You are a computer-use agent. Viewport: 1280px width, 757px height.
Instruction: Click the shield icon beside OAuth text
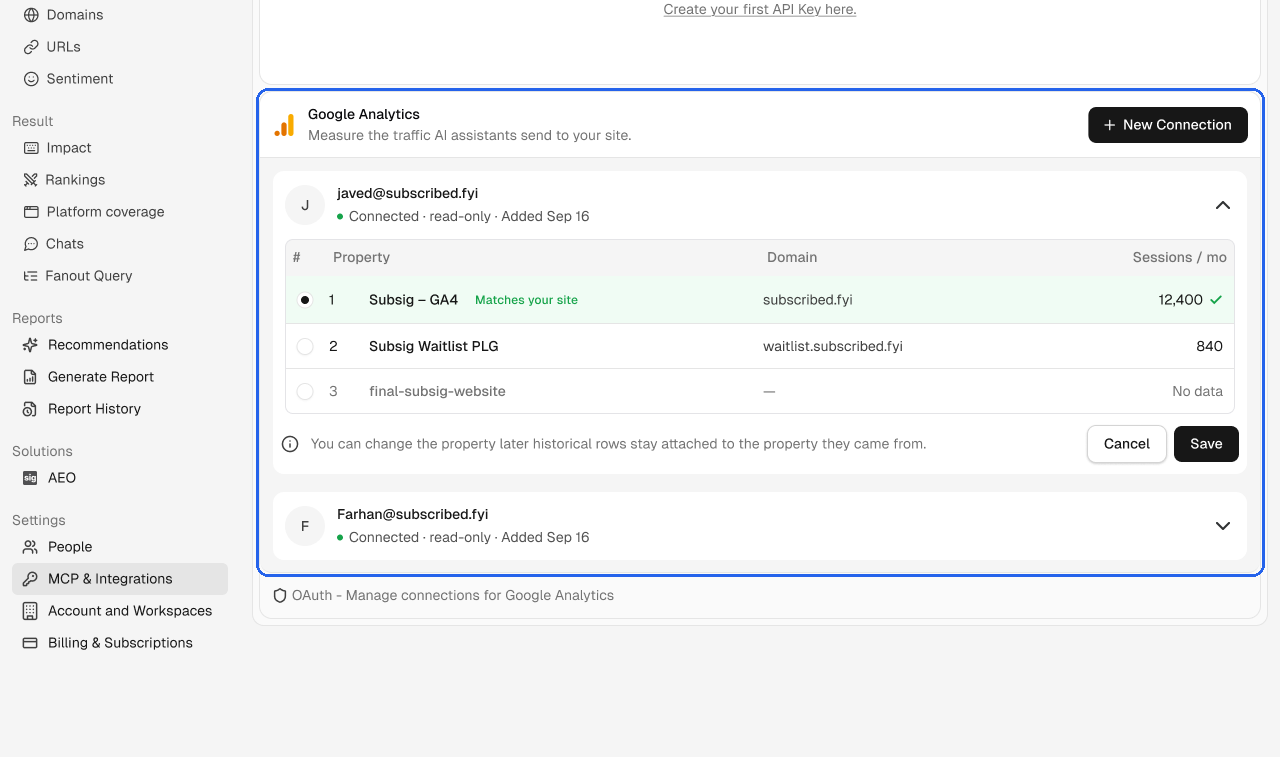pyautogui.click(x=280, y=595)
